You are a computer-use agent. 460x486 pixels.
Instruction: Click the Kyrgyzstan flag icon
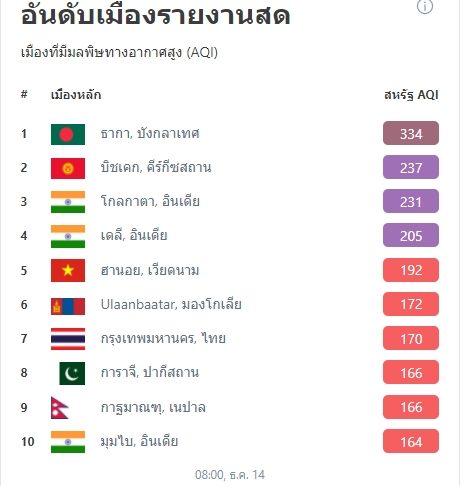point(68,168)
